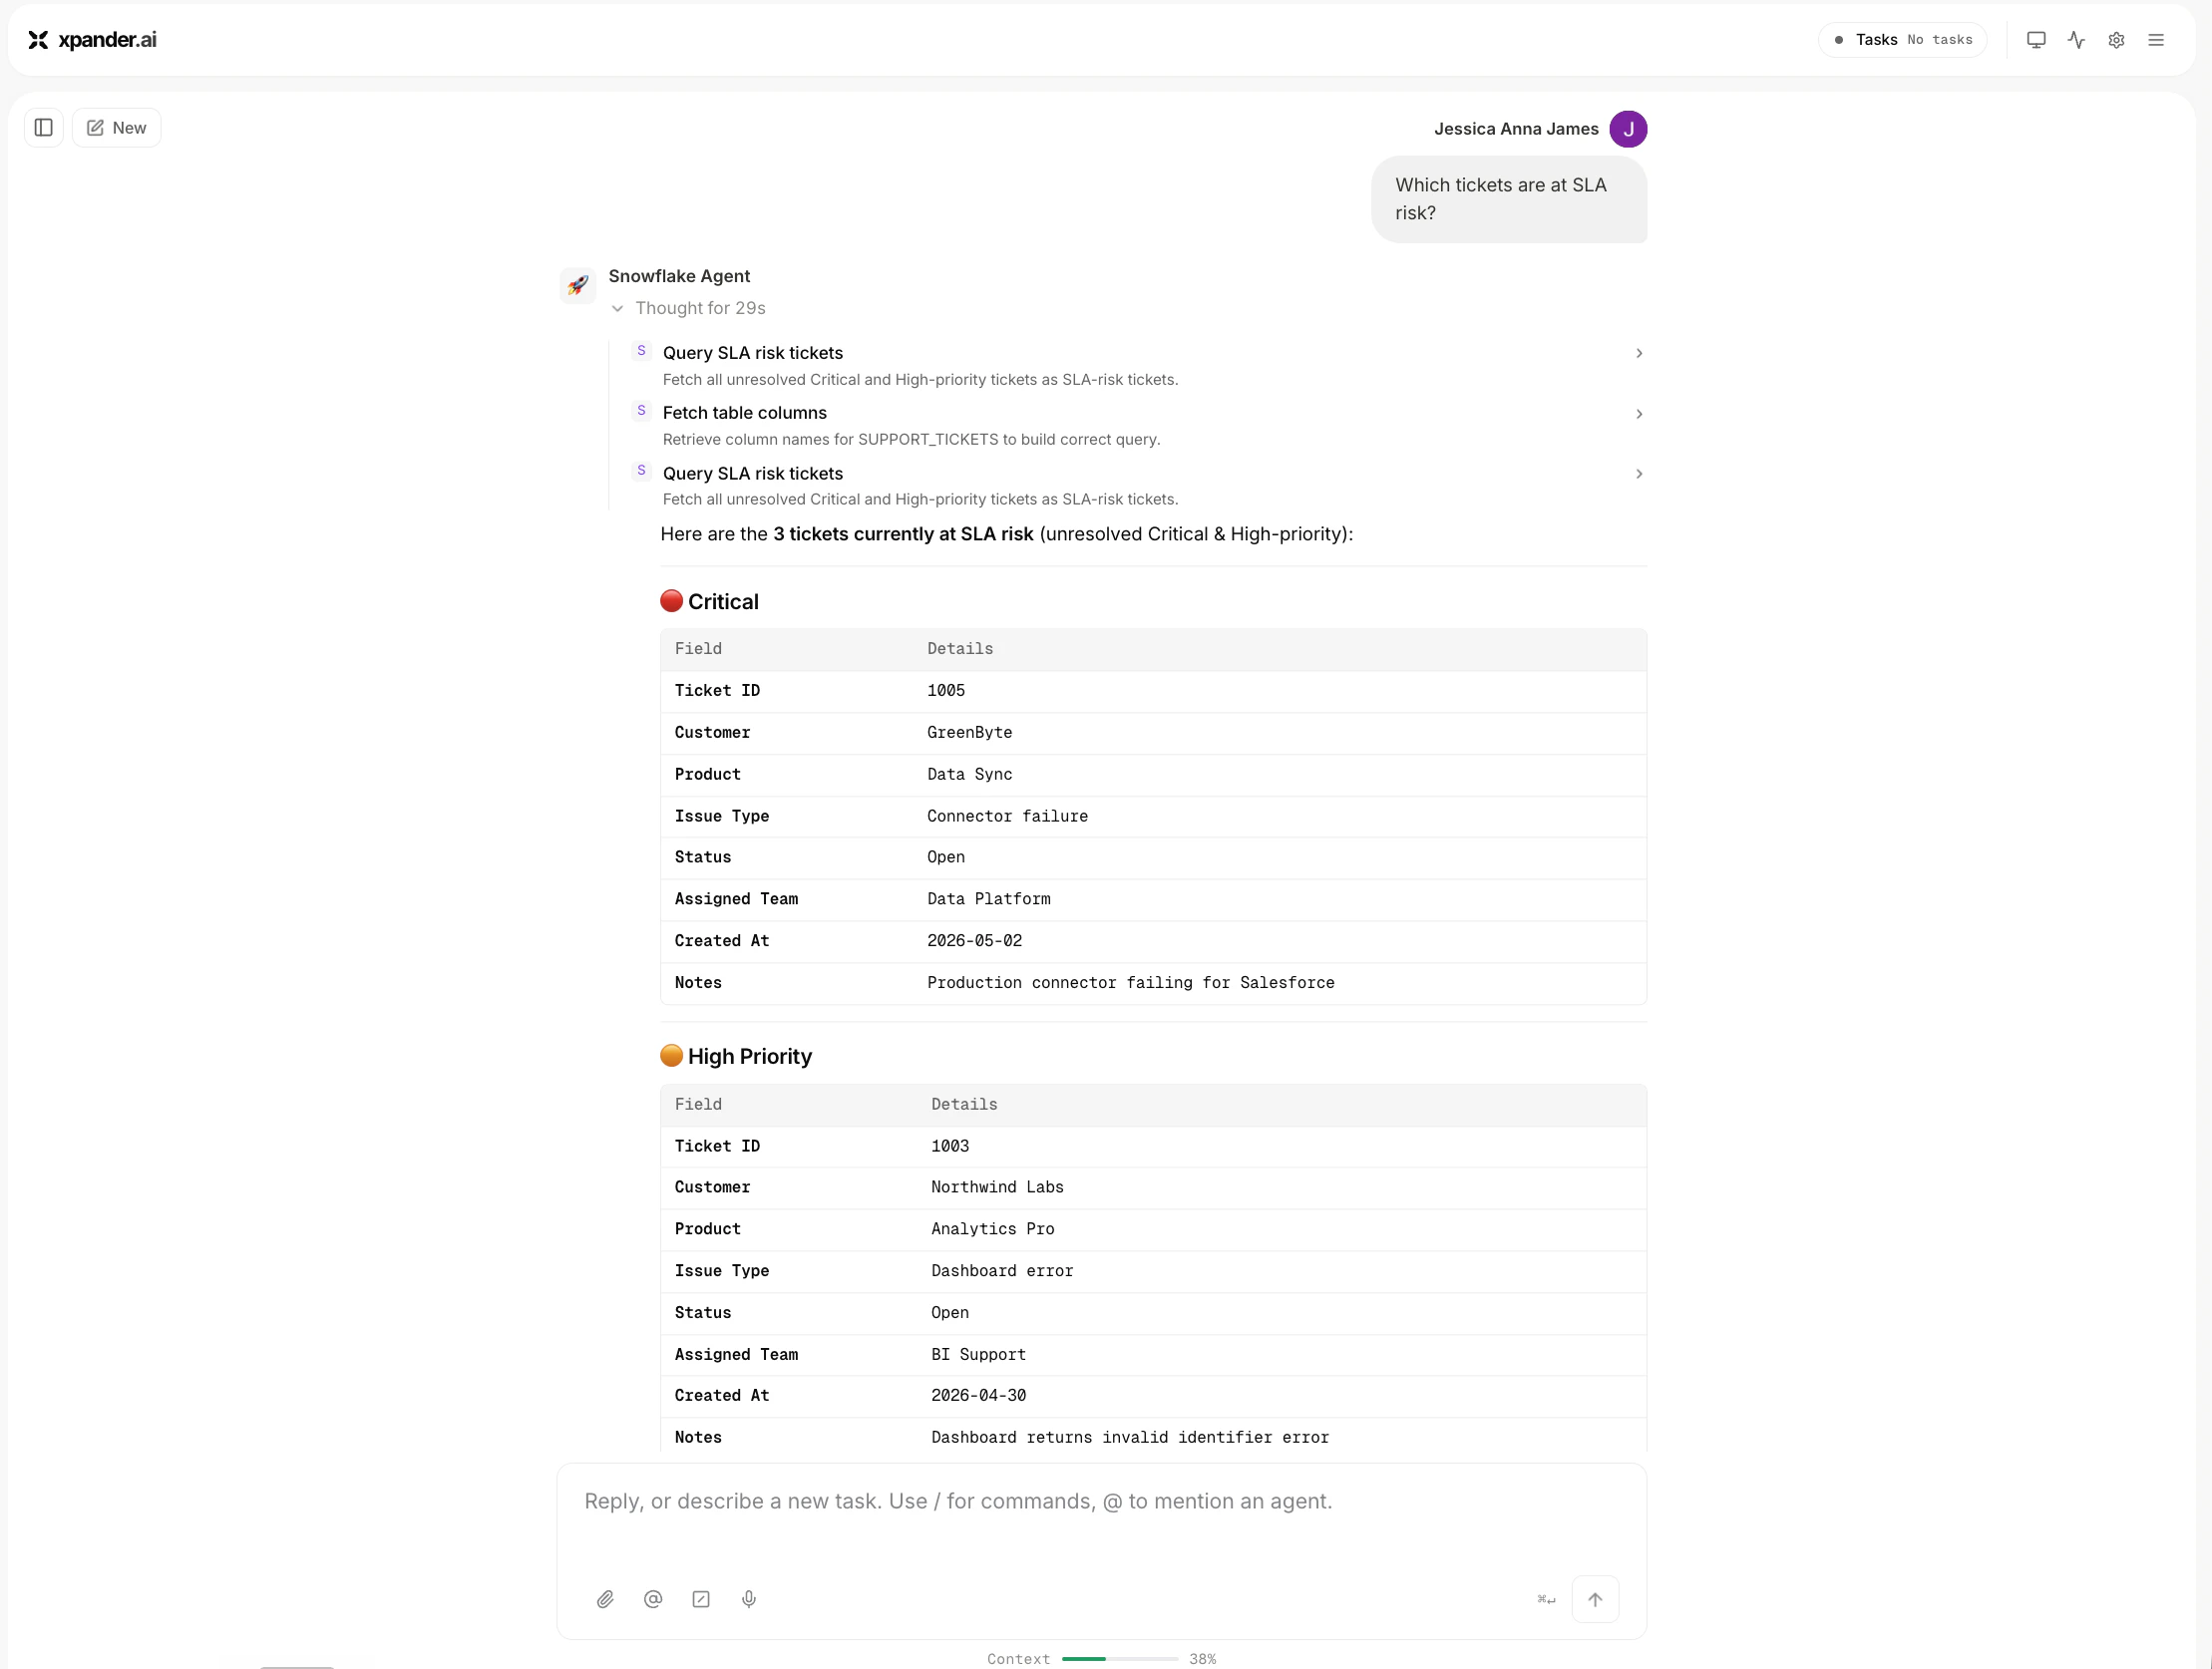Viewport: 2212px width, 1669px height.
Task: Click in the reply message box
Action: (x=1101, y=1503)
